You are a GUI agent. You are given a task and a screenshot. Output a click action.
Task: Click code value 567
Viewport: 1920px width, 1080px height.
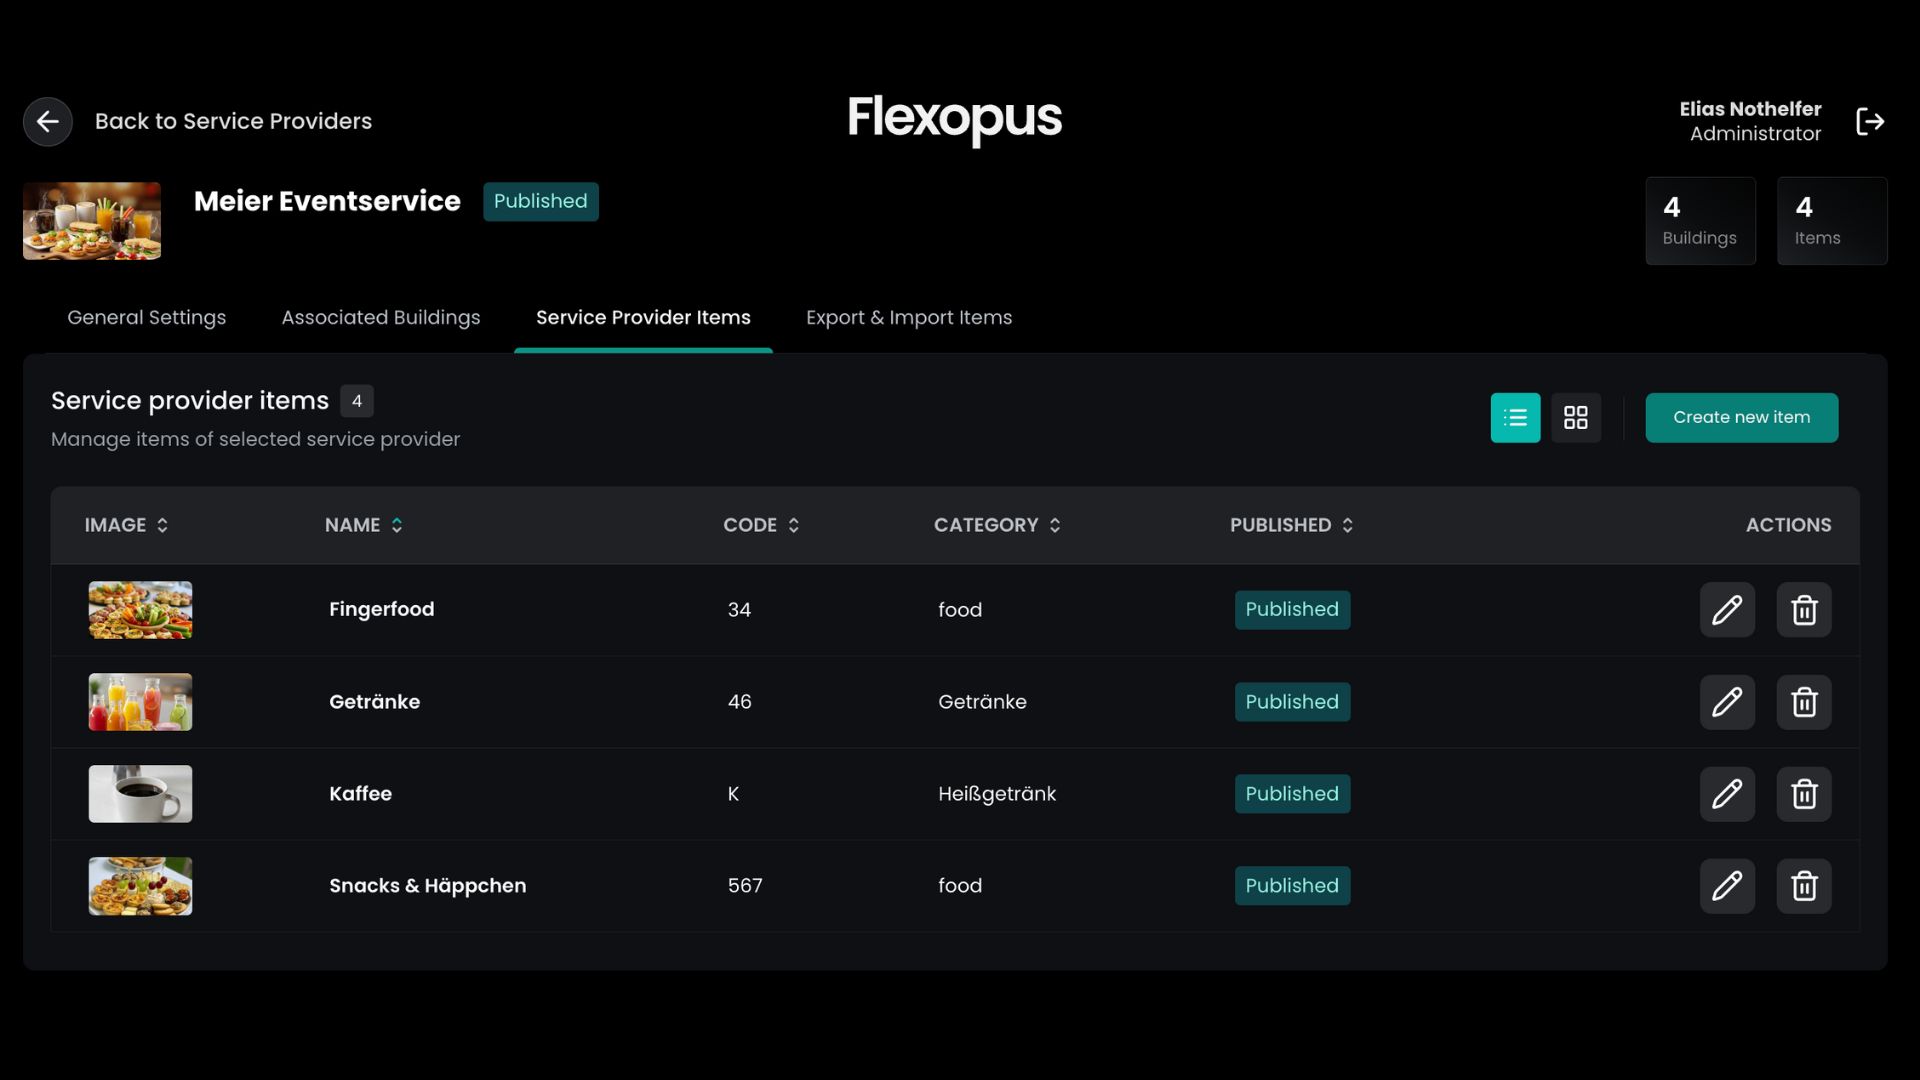pos(745,886)
